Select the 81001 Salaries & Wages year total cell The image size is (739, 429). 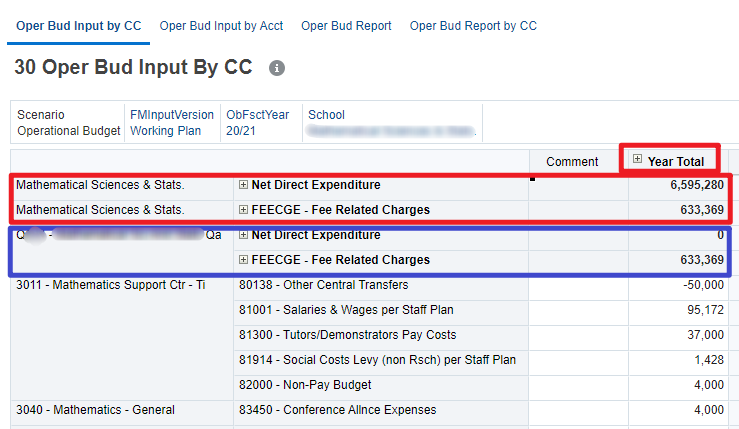pos(678,310)
